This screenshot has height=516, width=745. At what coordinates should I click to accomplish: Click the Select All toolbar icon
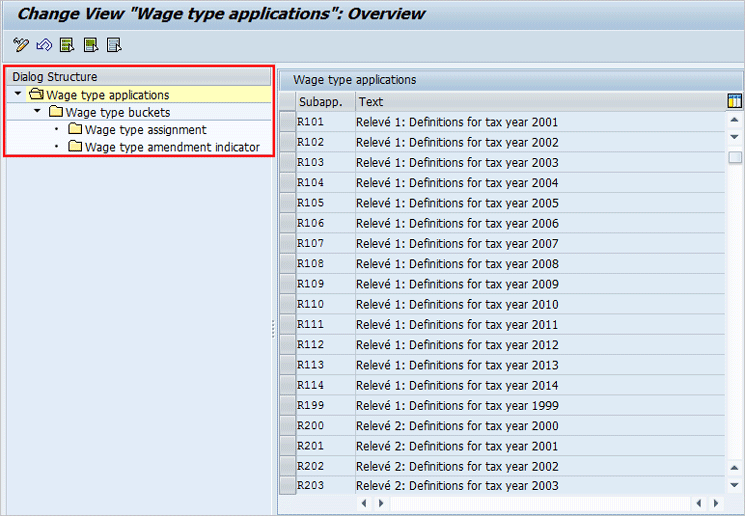[67, 44]
